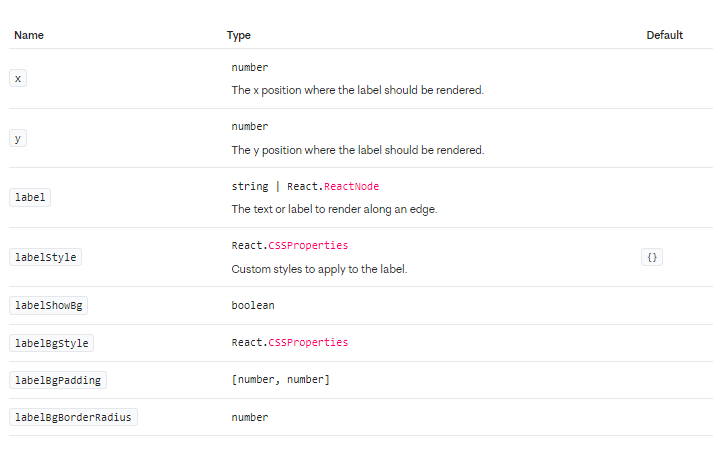Click "text or label to render" description

click(334, 209)
